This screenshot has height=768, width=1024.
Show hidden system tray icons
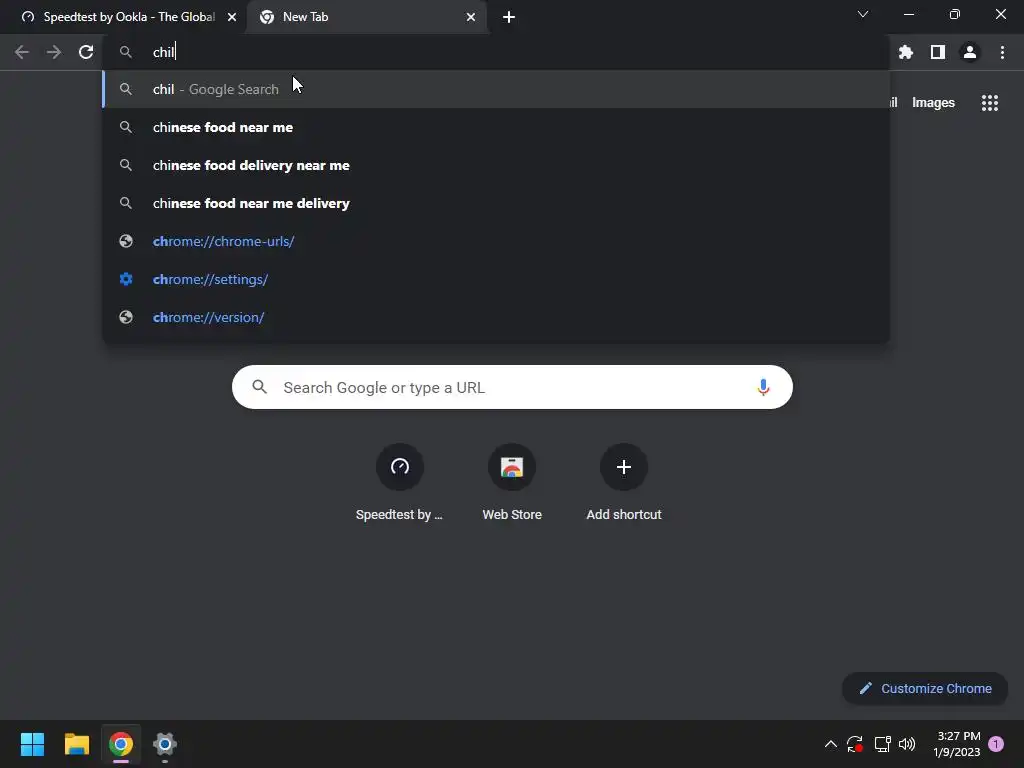click(x=831, y=744)
